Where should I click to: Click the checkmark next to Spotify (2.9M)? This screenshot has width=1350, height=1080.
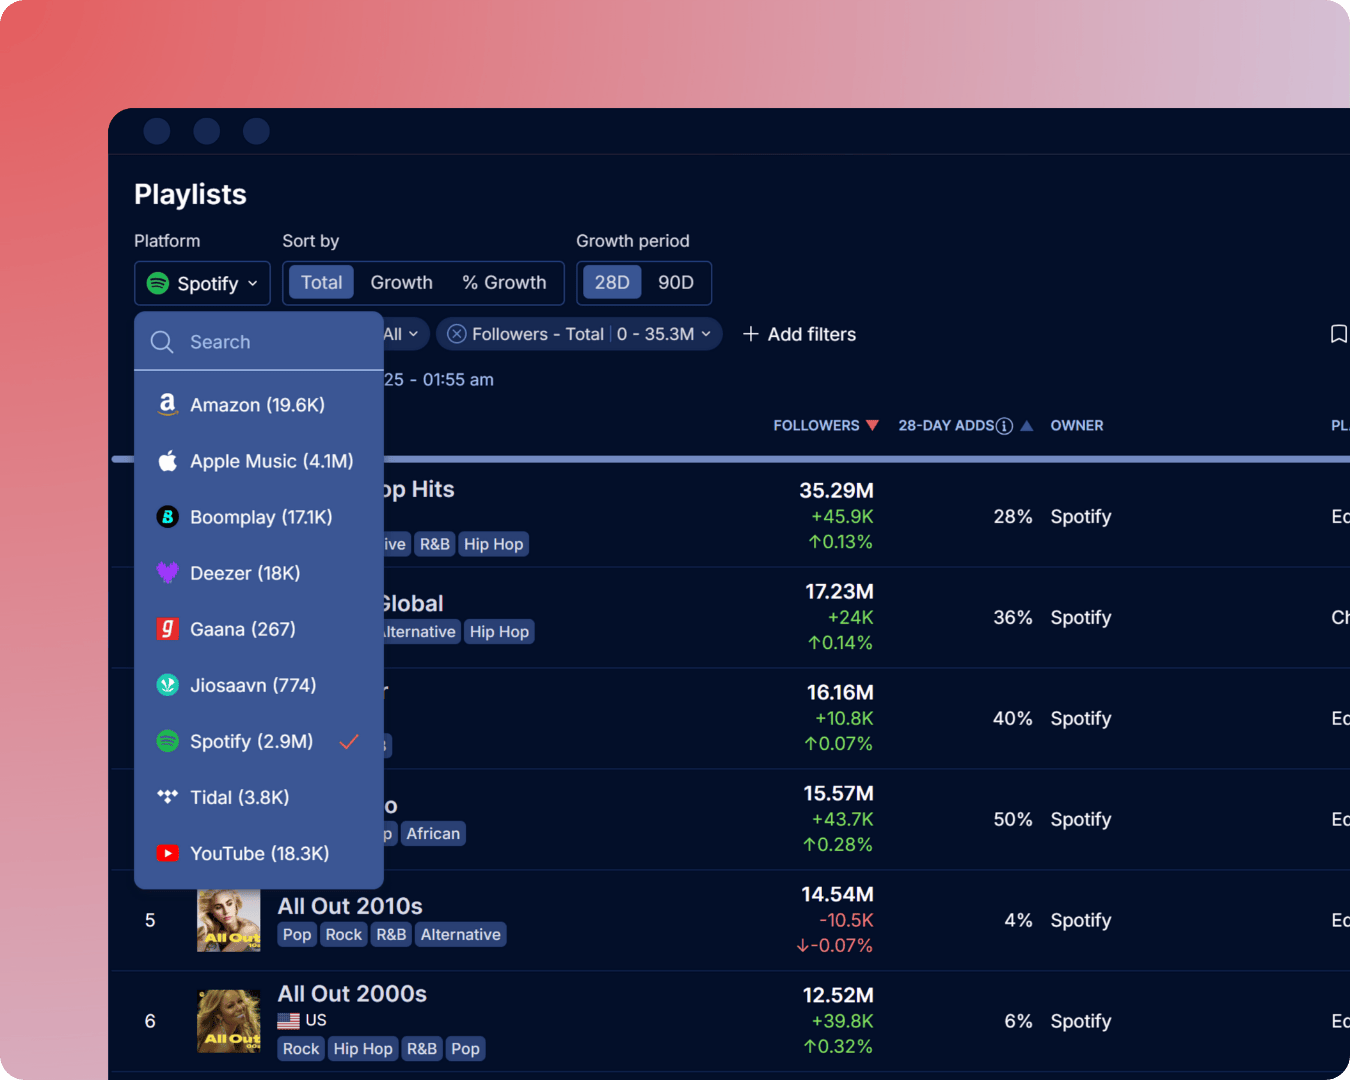[x=349, y=742]
